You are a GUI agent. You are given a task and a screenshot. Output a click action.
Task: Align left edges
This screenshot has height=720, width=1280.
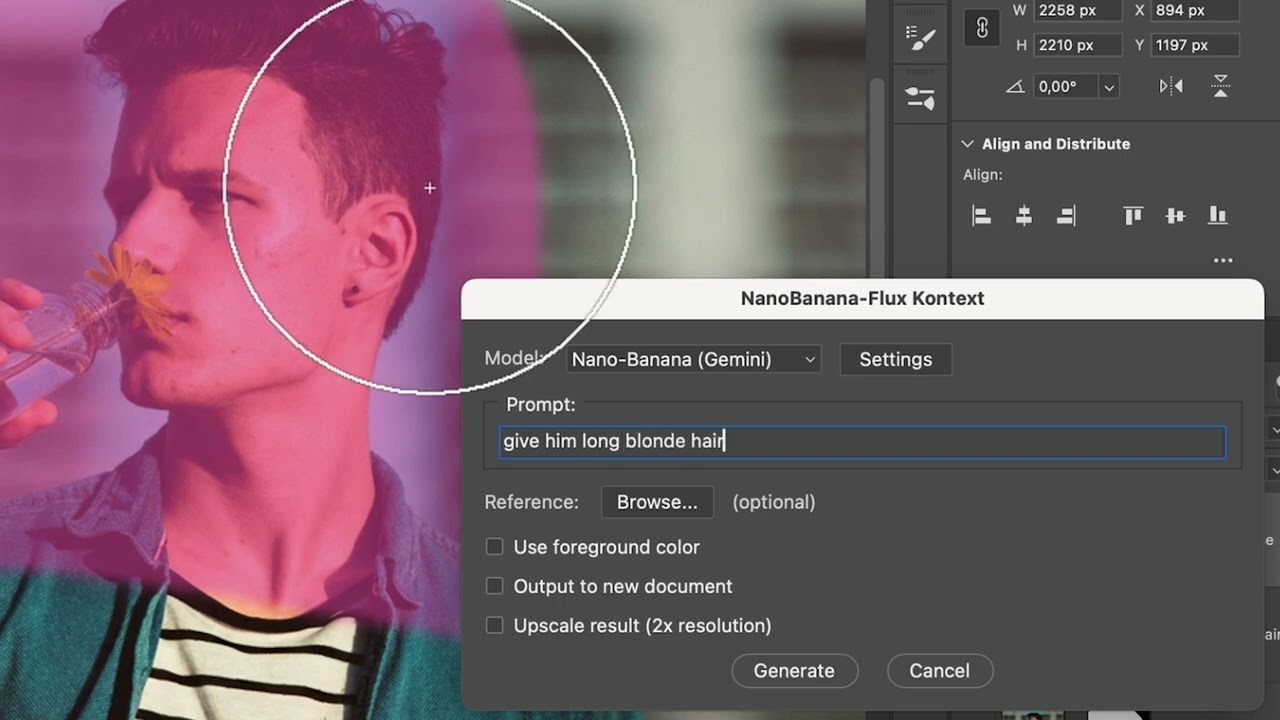coord(982,215)
